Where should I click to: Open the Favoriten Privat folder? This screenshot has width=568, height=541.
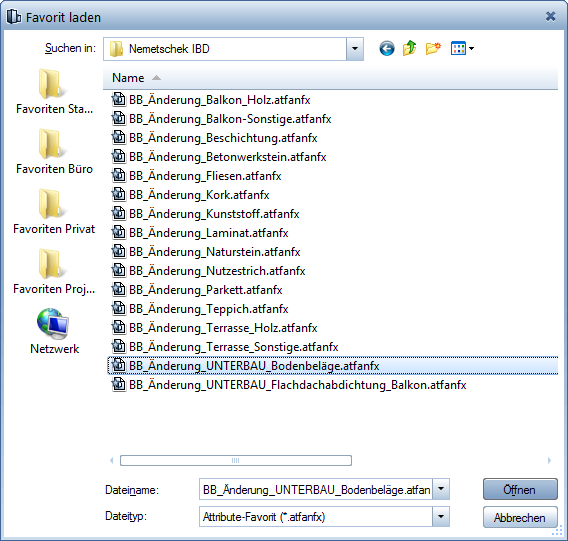pos(54,211)
